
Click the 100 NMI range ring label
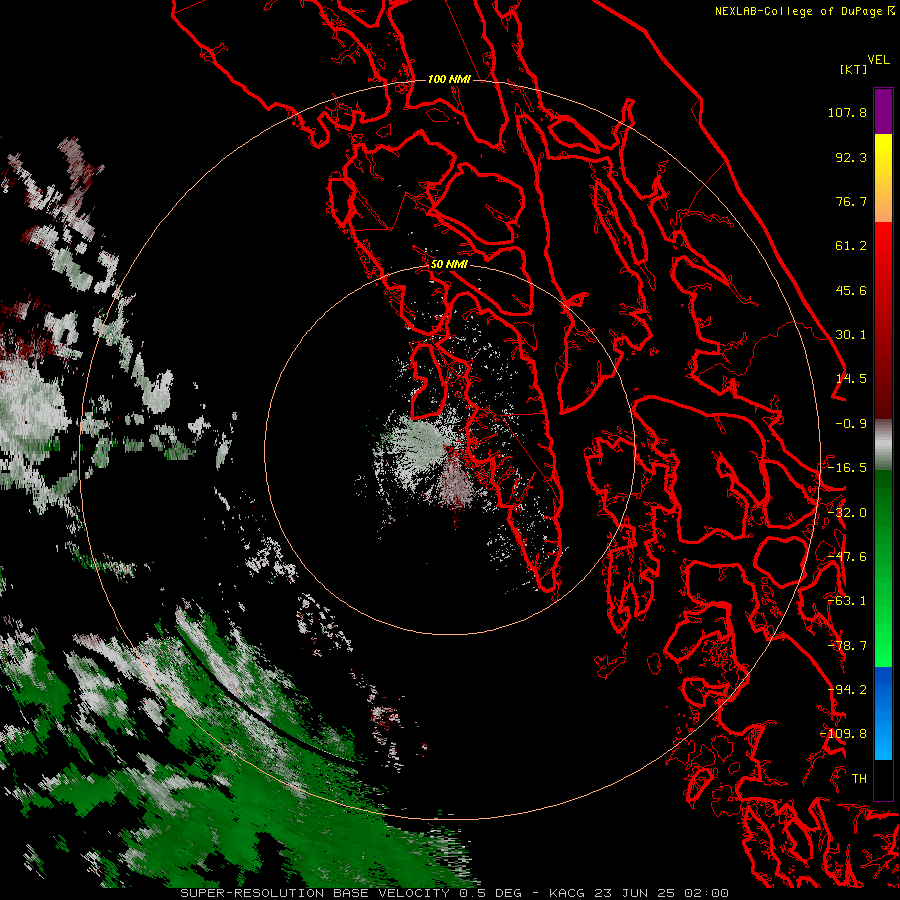pos(449,79)
